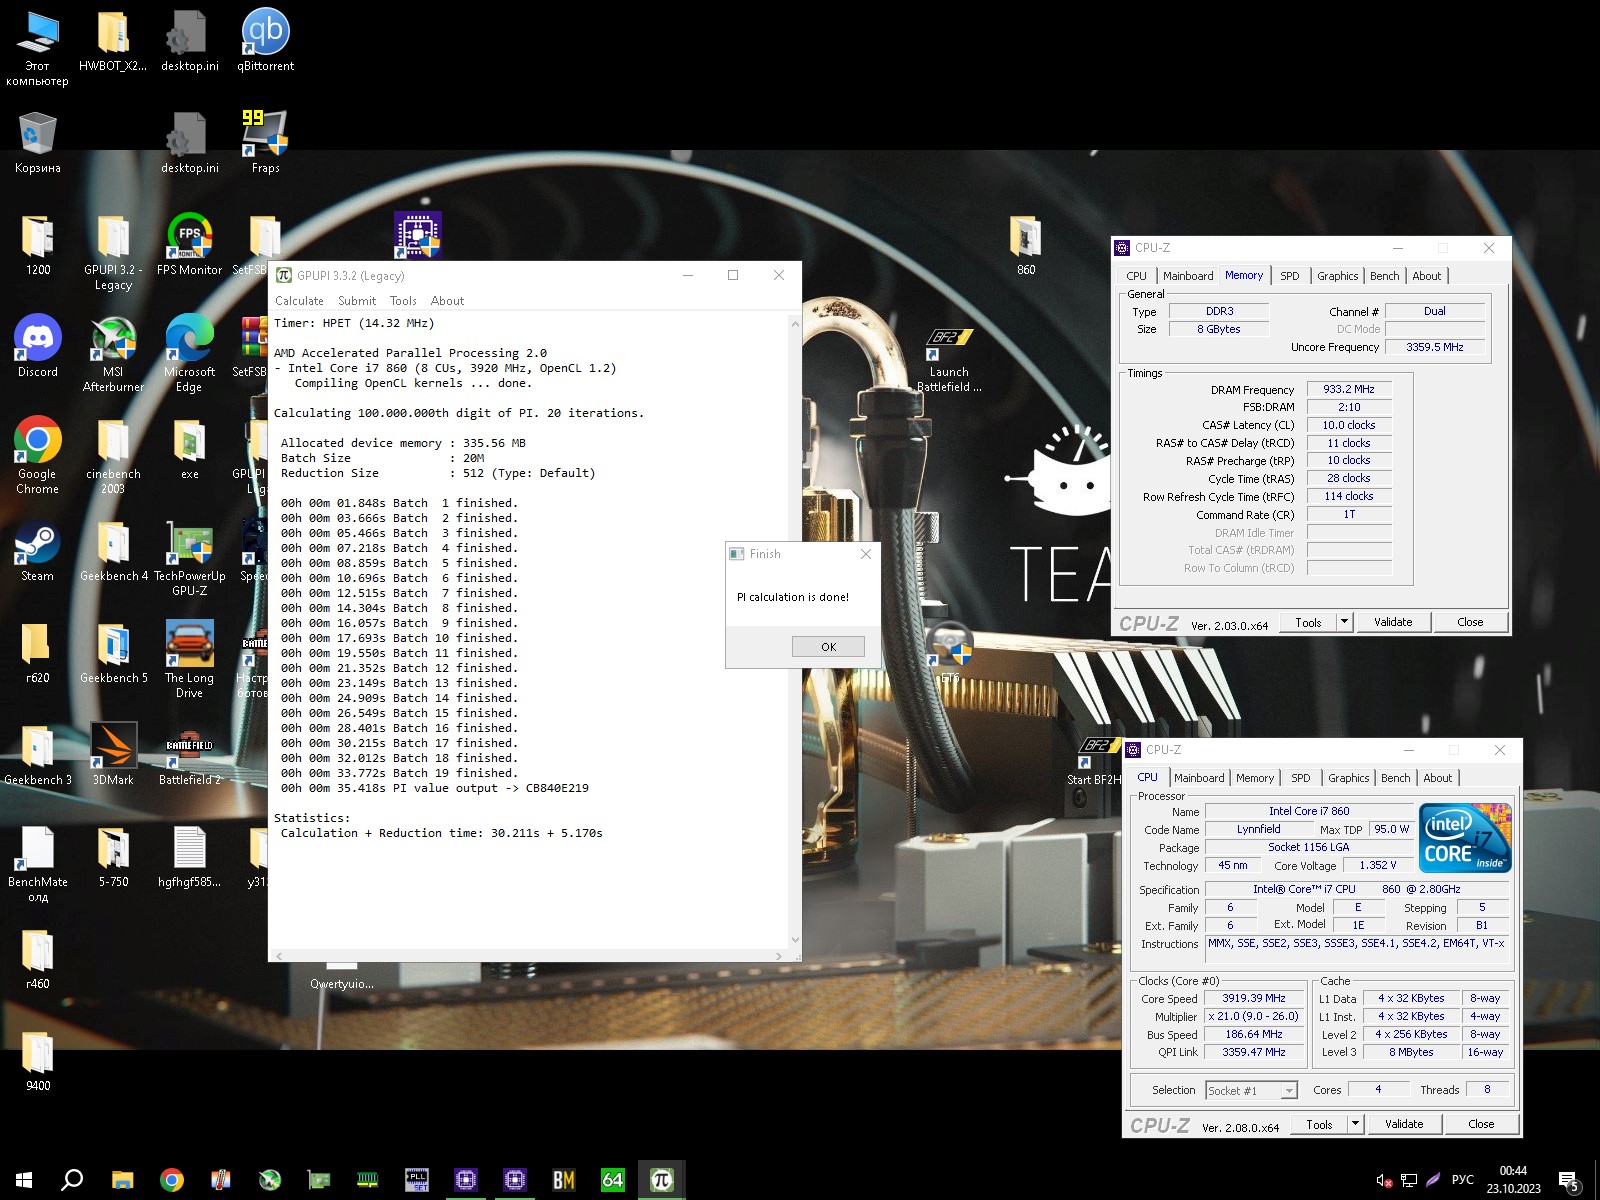Switch to CPU tab in upper CPU-Z
Image resolution: width=1600 pixels, height=1200 pixels.
click(x=1137, y=276)
